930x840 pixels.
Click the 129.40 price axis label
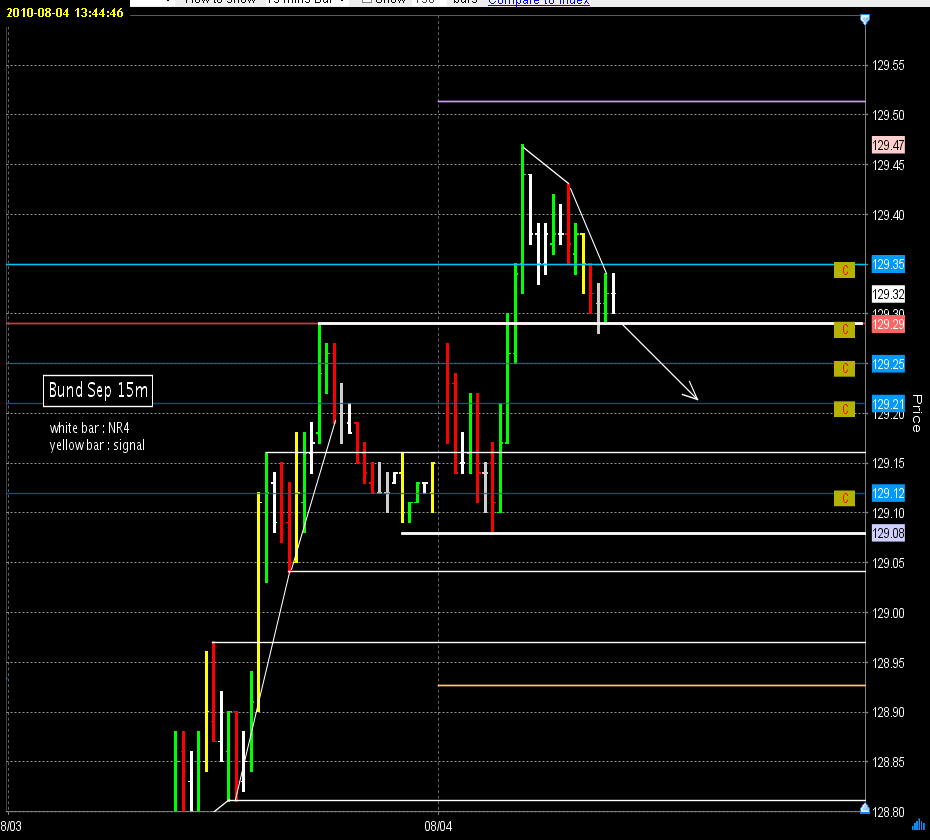tap(888, 215)
